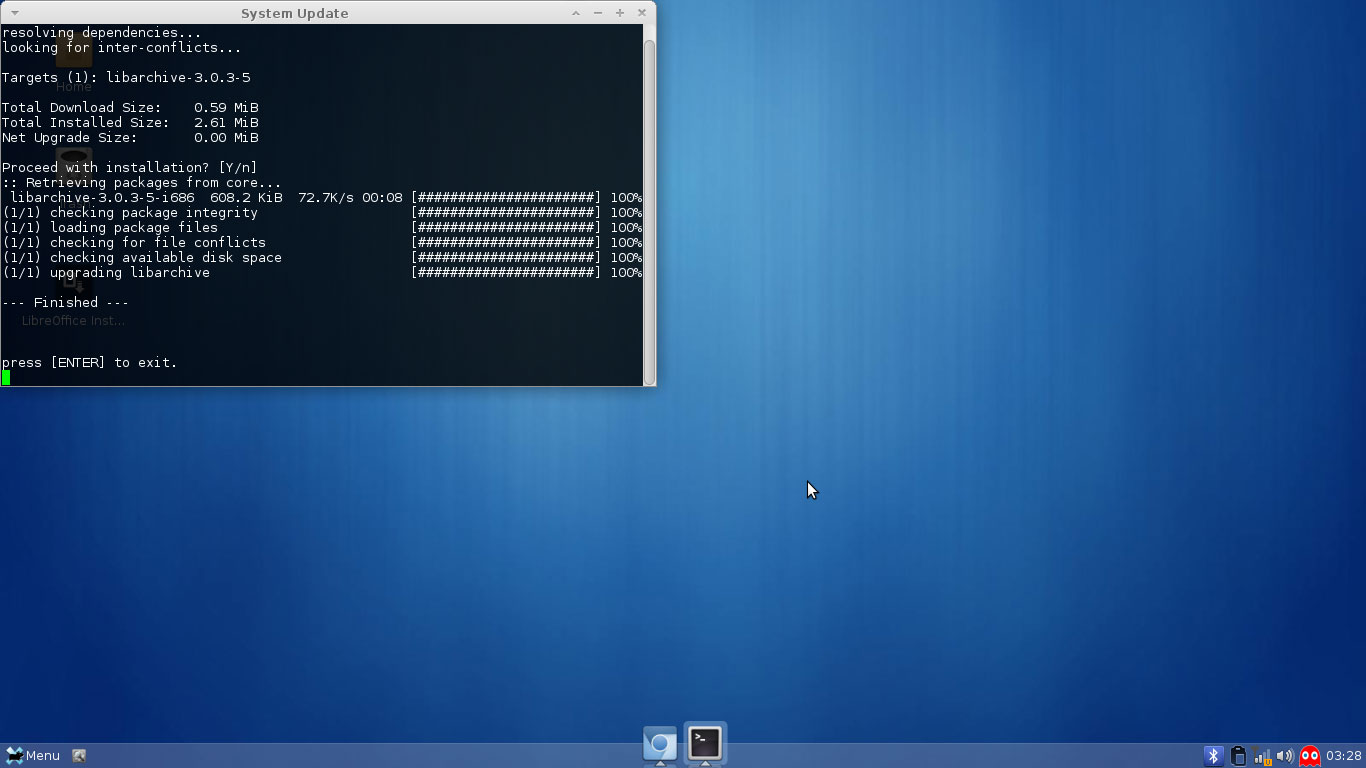Minimize the System Update window

(598, 13)
